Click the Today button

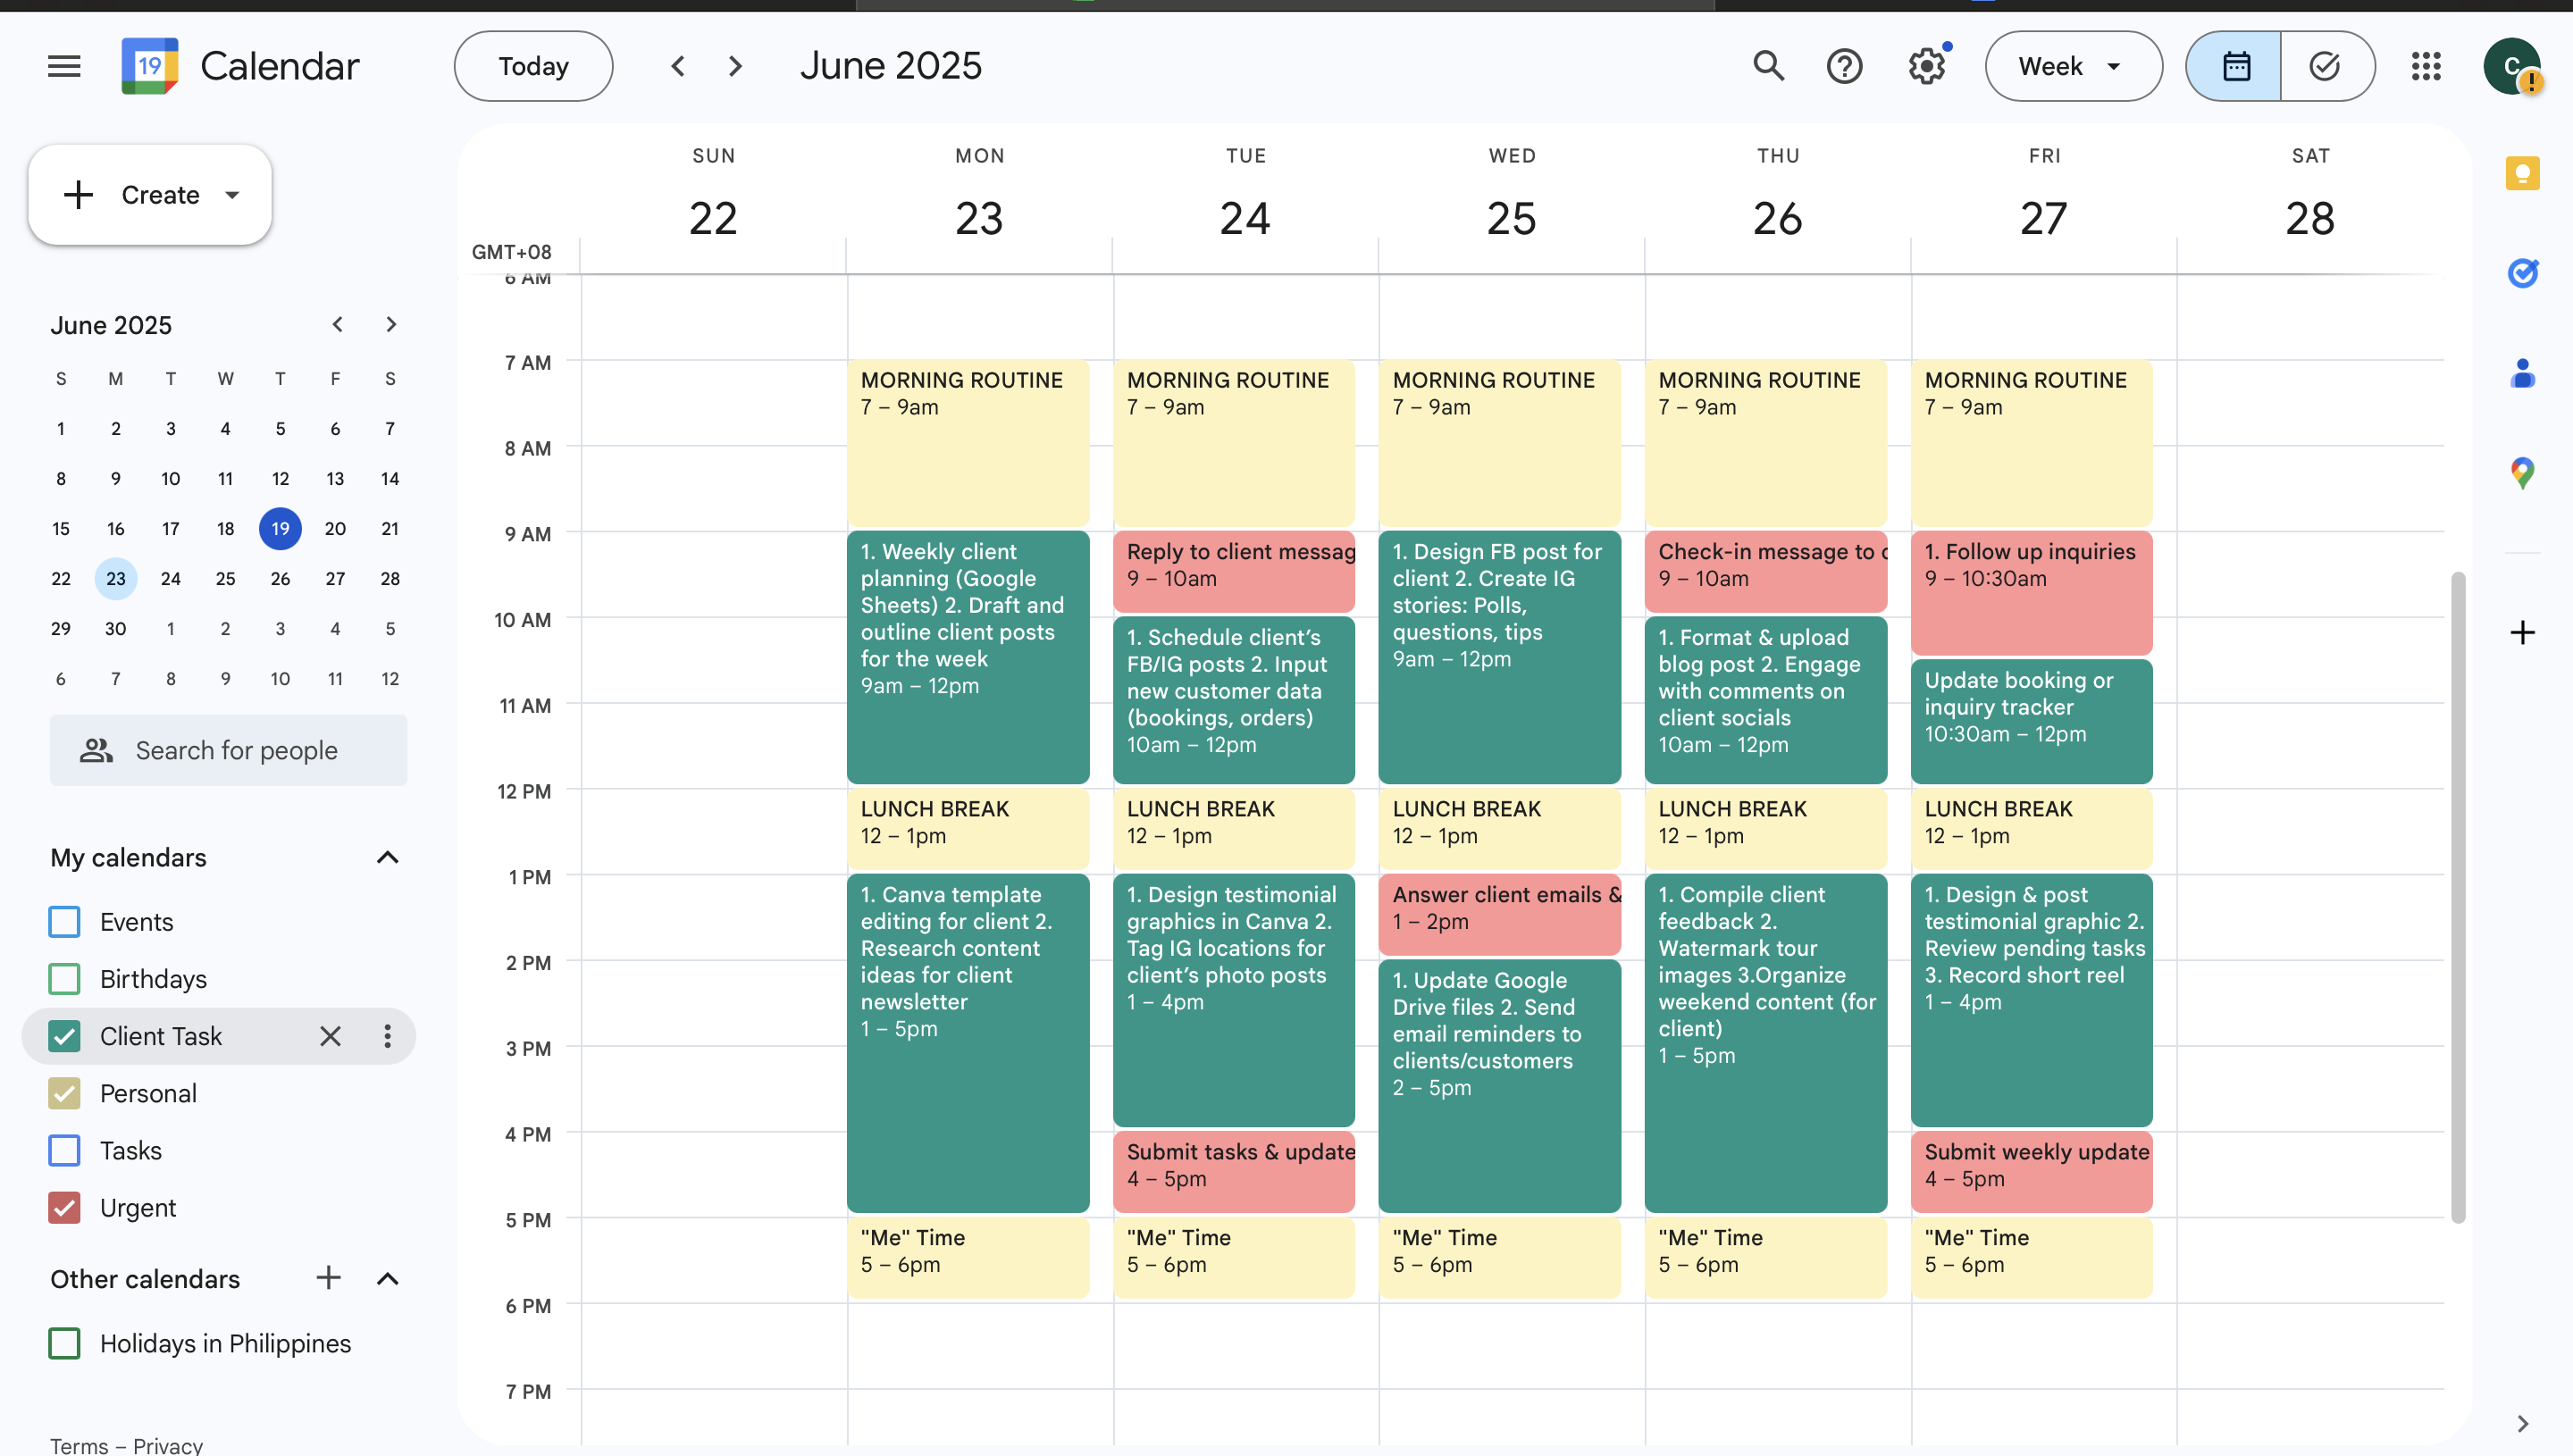[533, 66]
